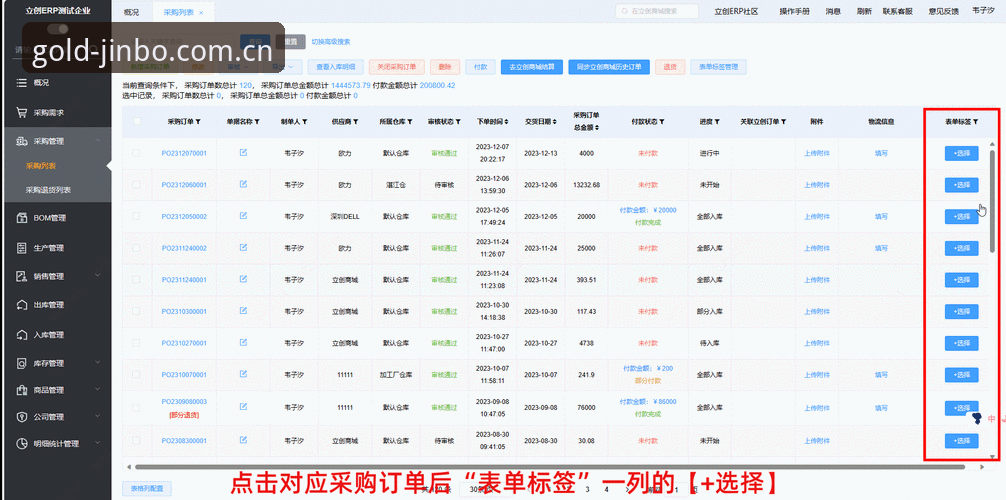Click the vertical table scrollbar
The image size is (1006, 500).
[993, 202]
